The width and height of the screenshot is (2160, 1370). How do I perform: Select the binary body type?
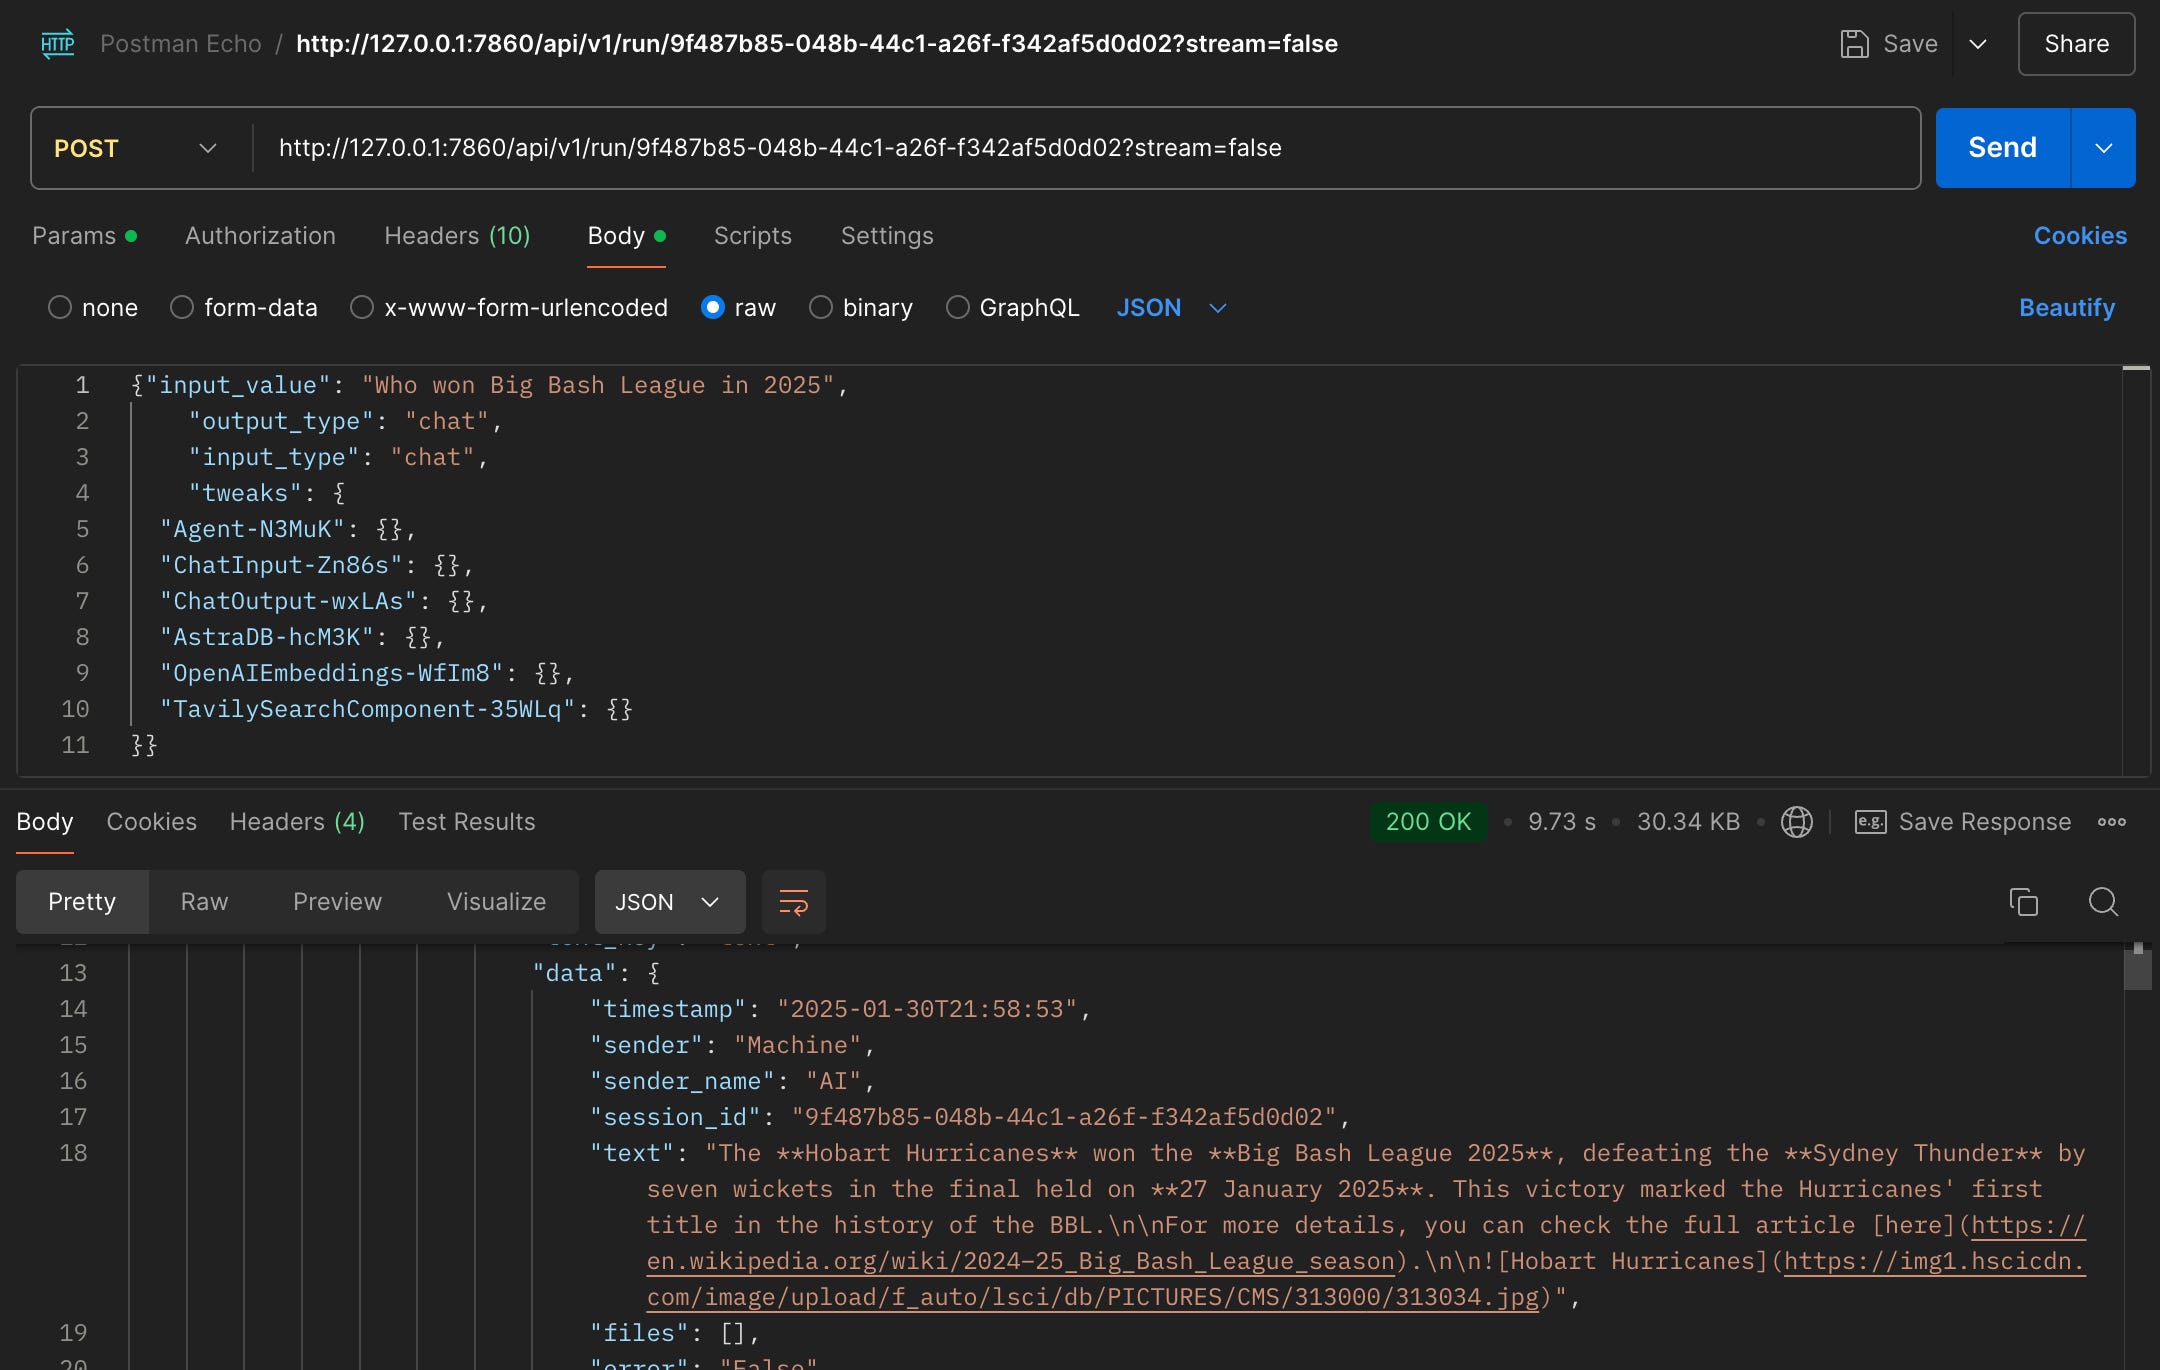[821, 308]
